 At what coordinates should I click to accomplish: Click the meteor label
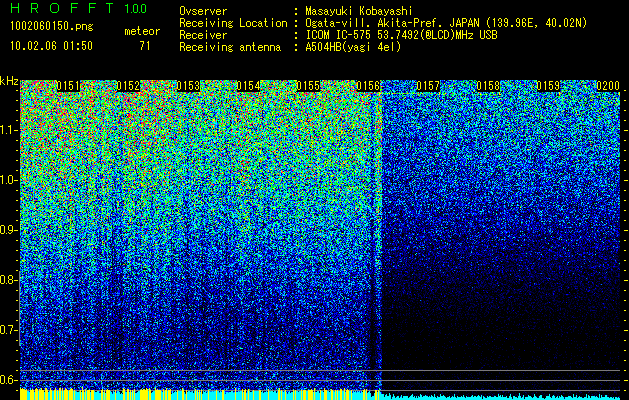pyautogui.click(x=142, y=31)
